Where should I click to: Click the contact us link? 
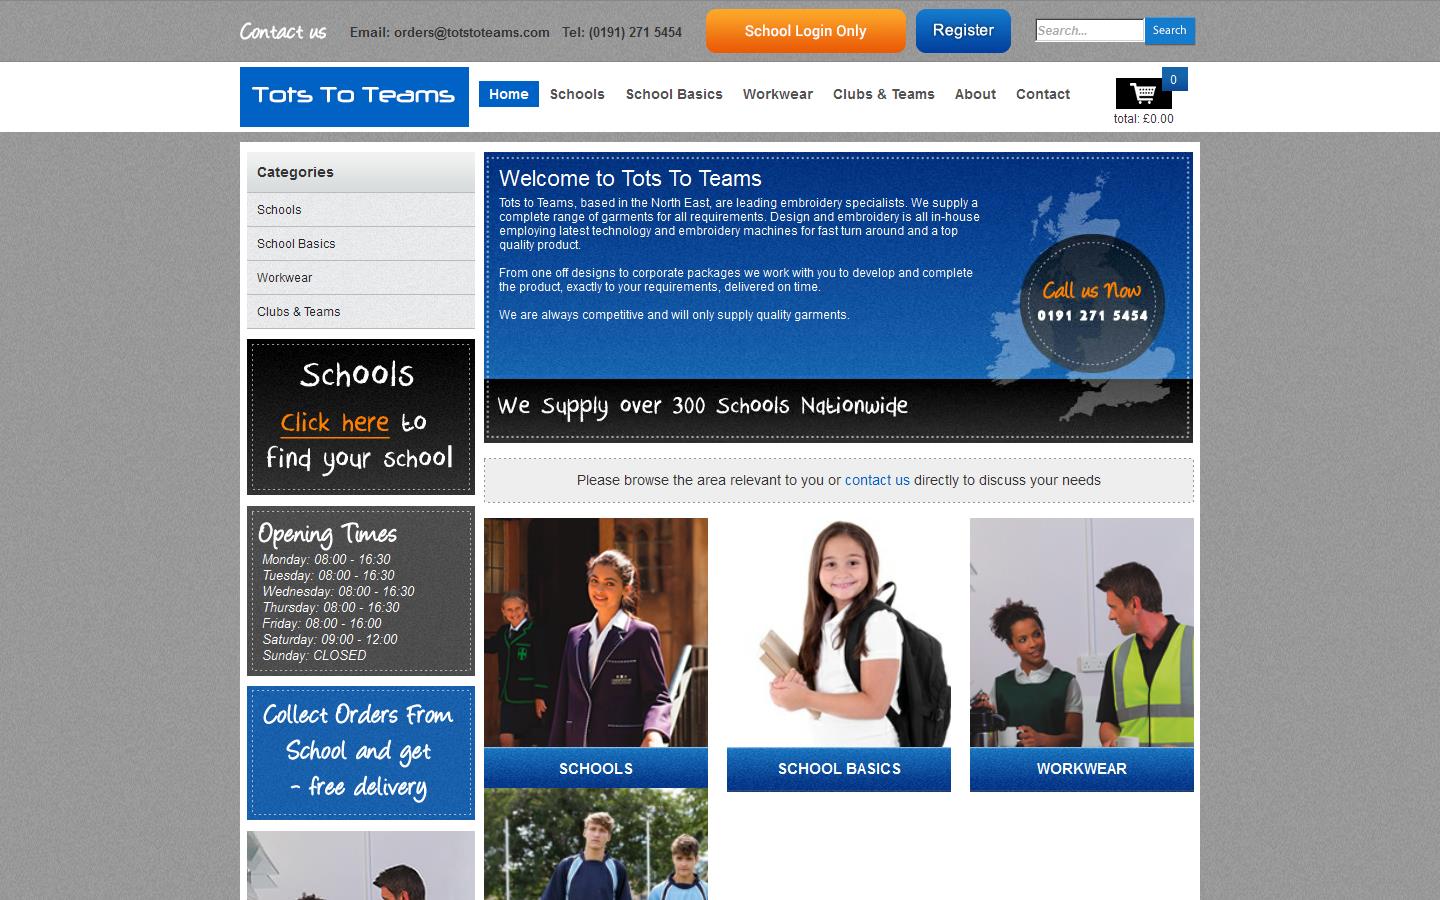[877, 480]
